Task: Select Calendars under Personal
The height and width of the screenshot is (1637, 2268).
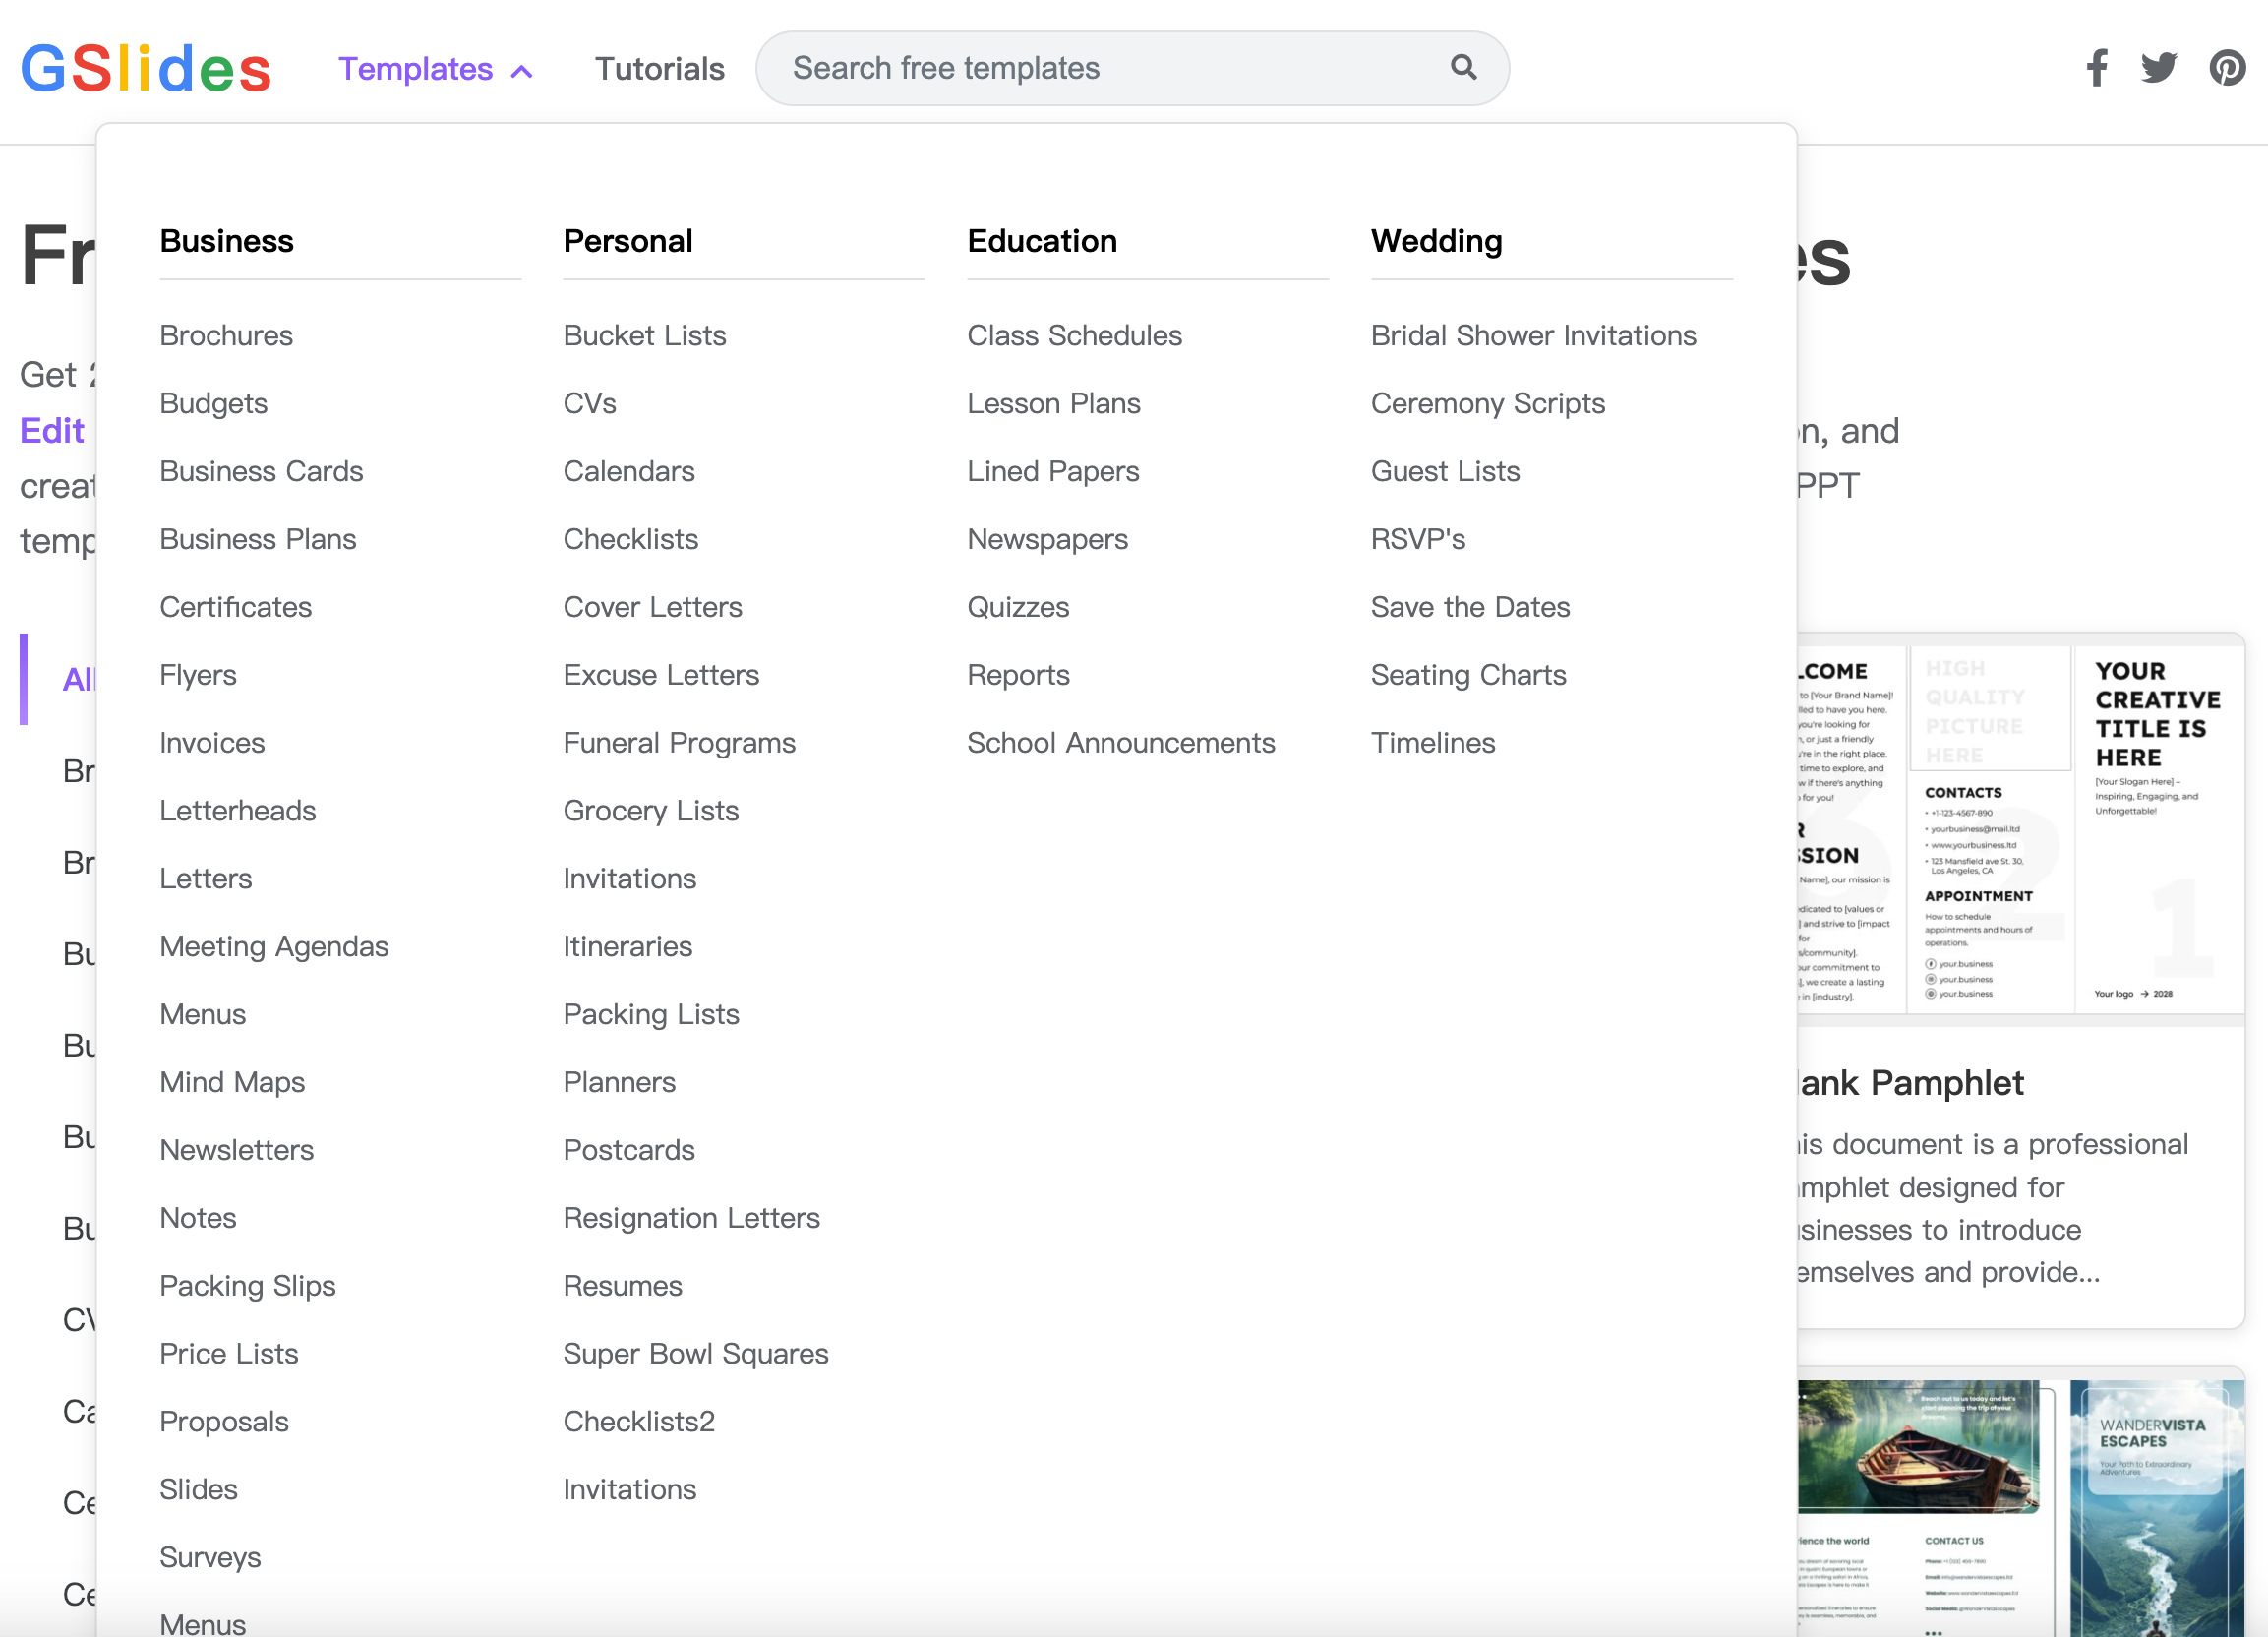Action: (628, 471)
